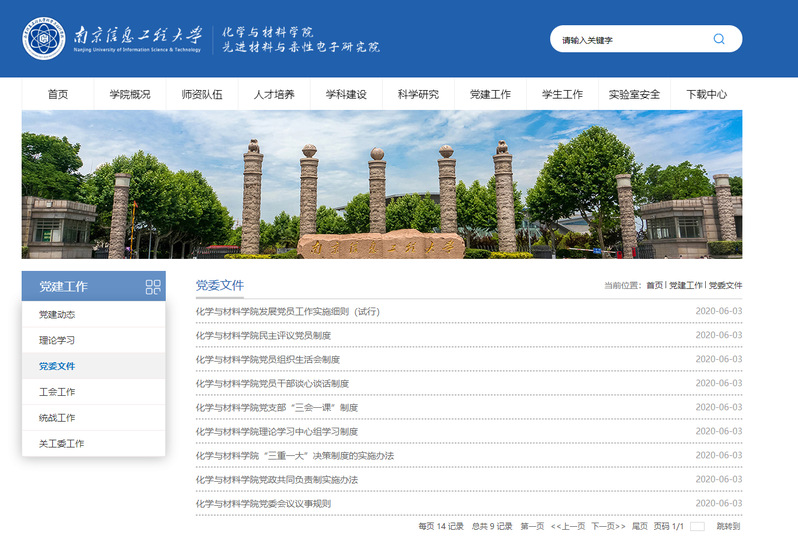Type-focus the 请输入关键字 search field

pyautogui.click(x=630, y=40)
